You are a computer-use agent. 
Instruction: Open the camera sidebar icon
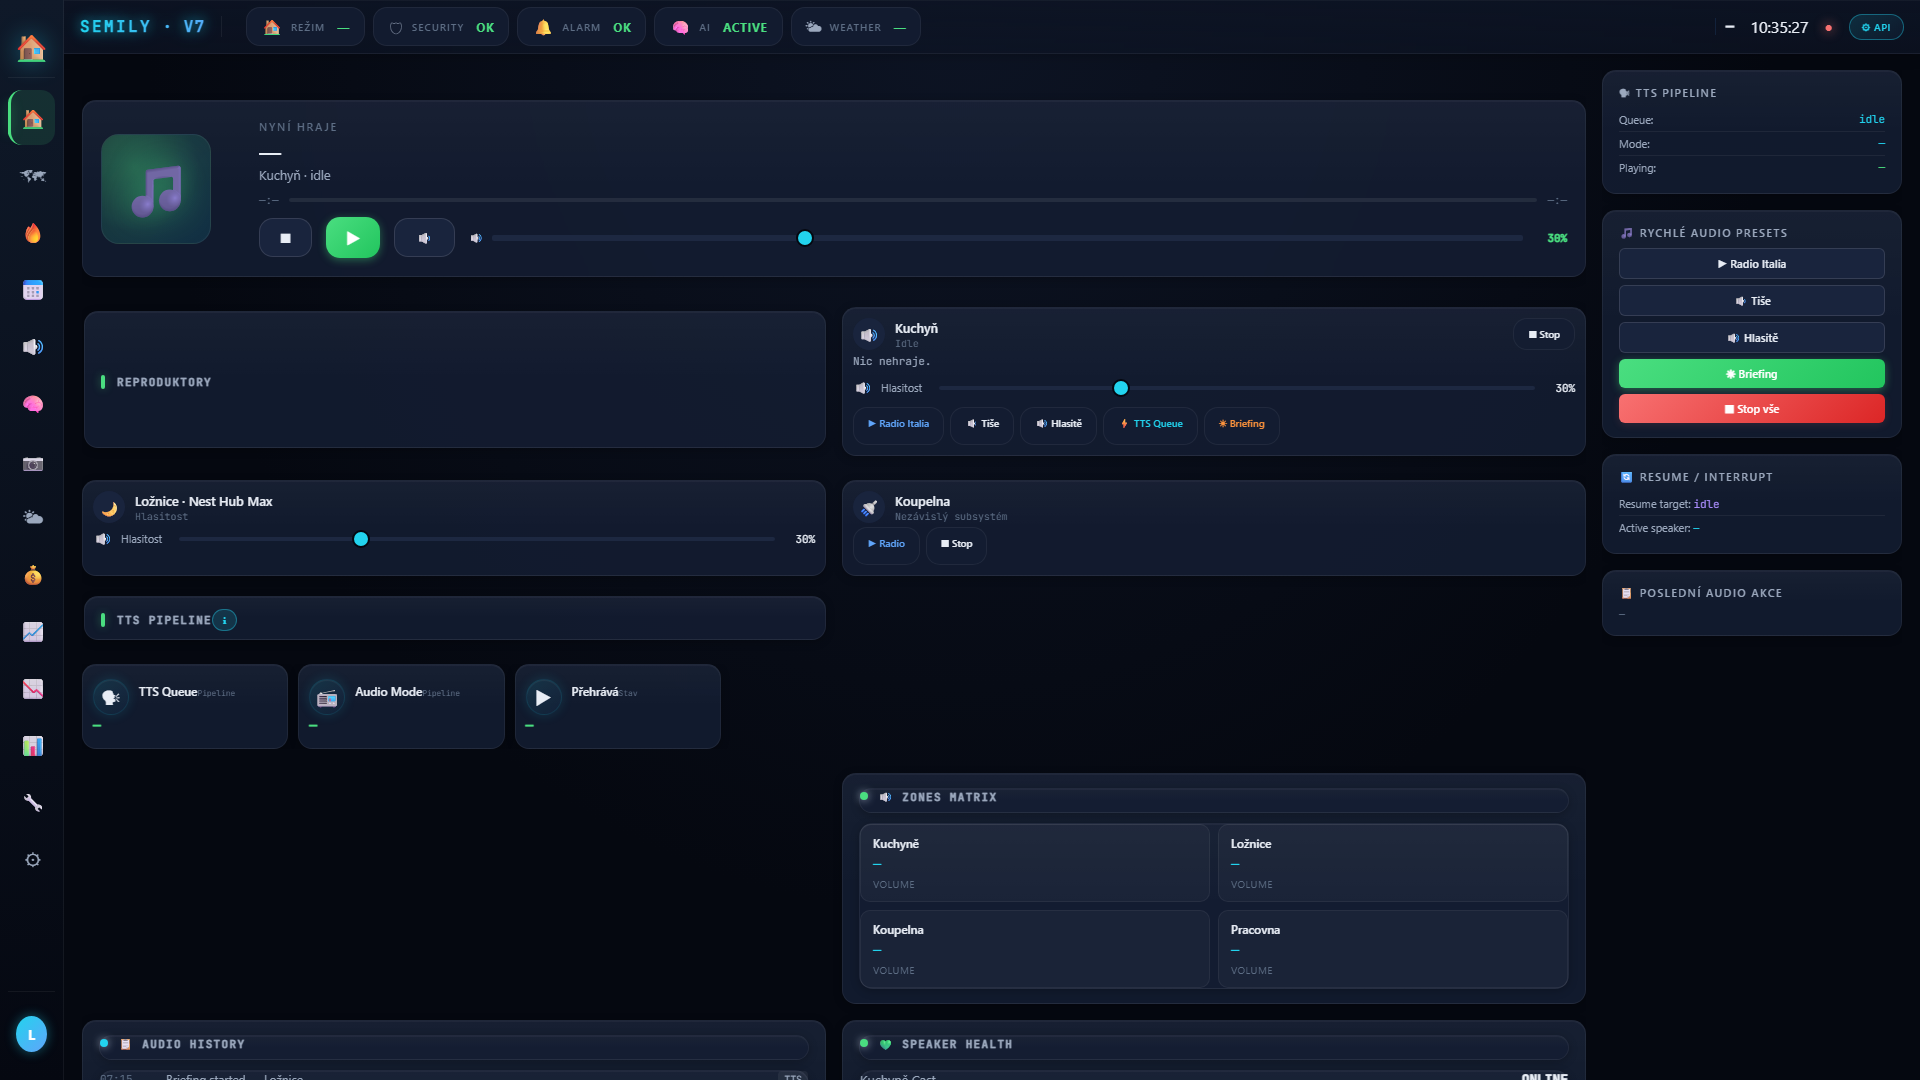32,463
